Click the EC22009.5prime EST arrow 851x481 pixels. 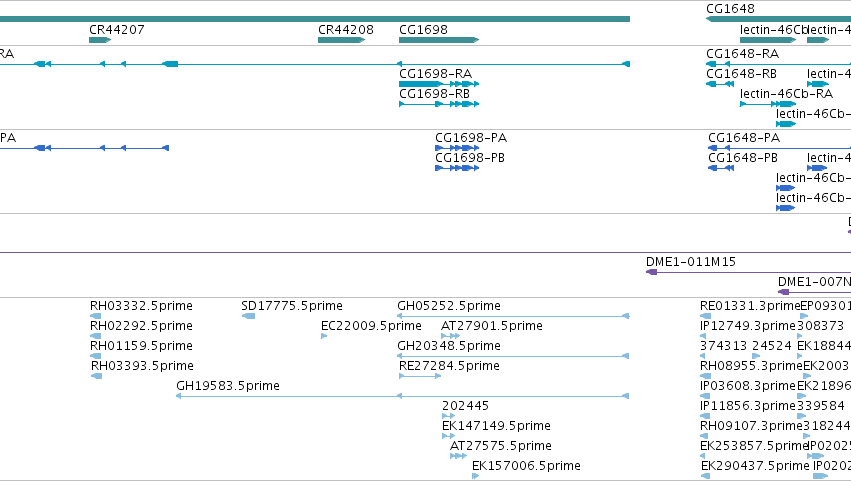tap(324, 336)
